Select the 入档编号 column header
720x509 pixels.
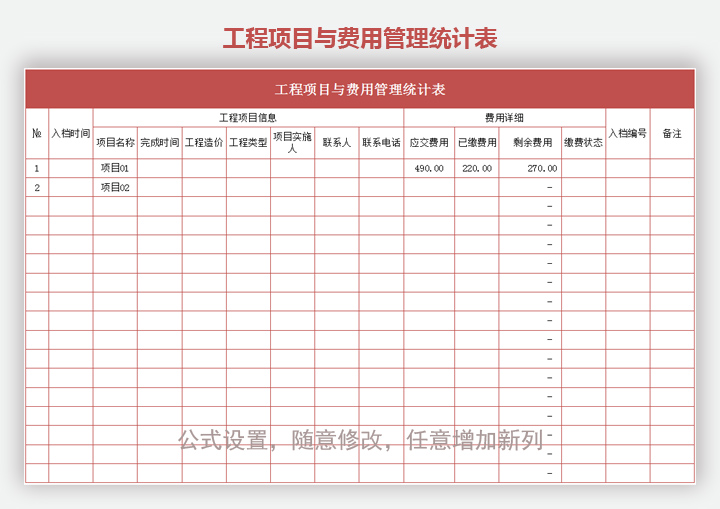click(628, 134)
